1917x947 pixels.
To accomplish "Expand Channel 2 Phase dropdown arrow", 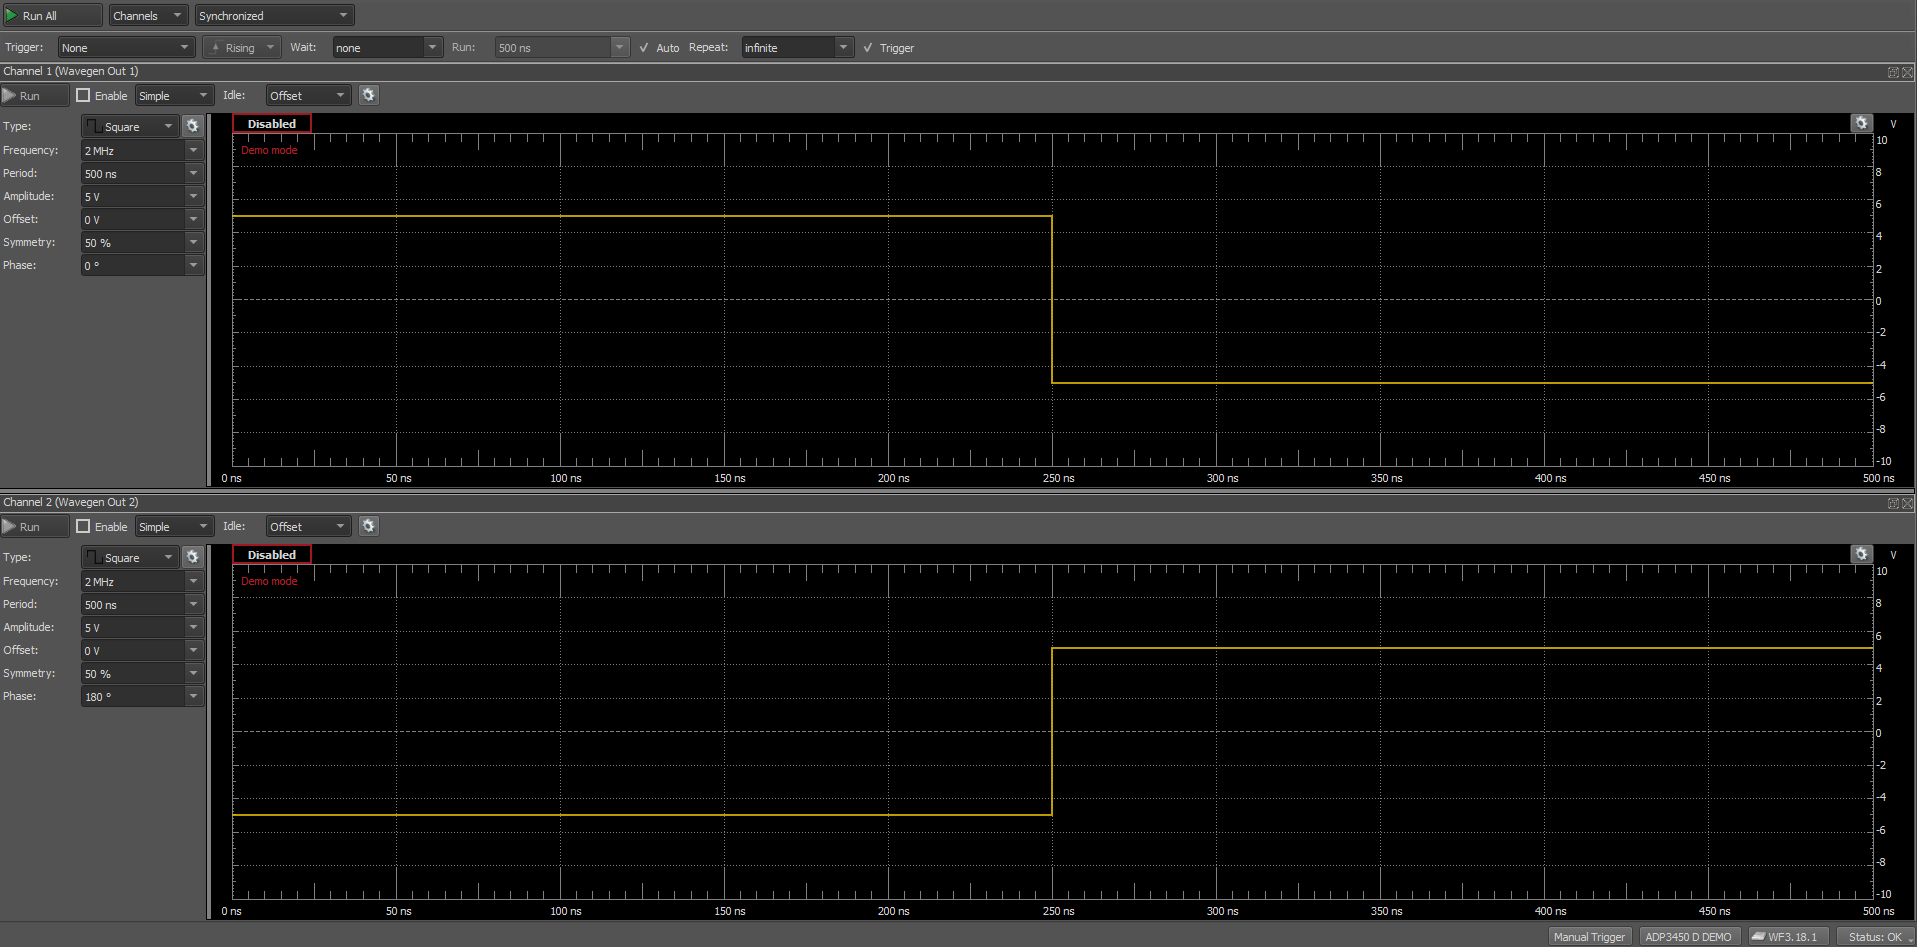I will click(x=194, y=696).
